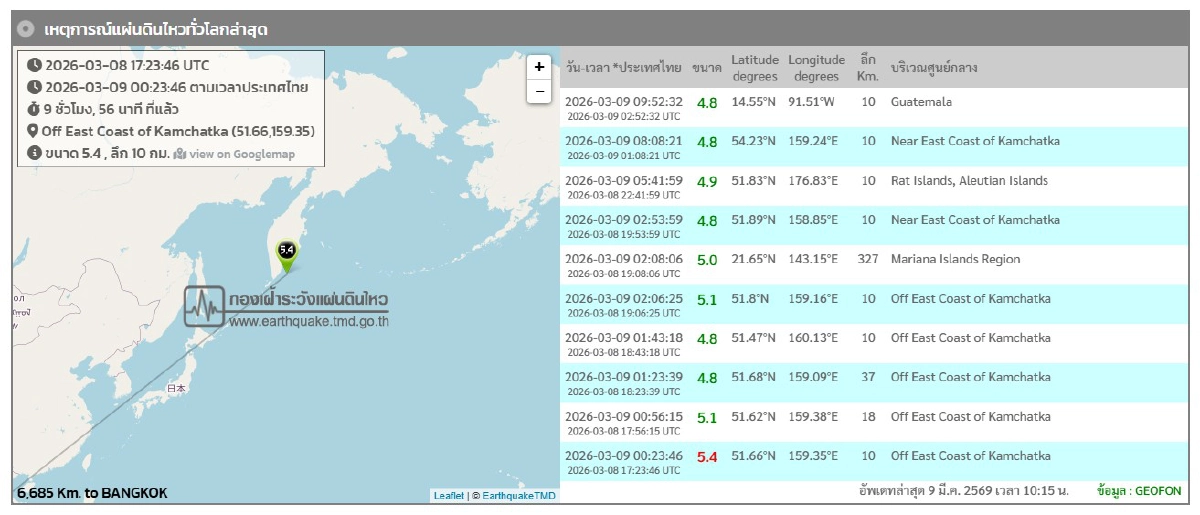1200x515 pixels.
Task: Select the red 5.4 magnitude earthquake row
Action: point(870,461)
